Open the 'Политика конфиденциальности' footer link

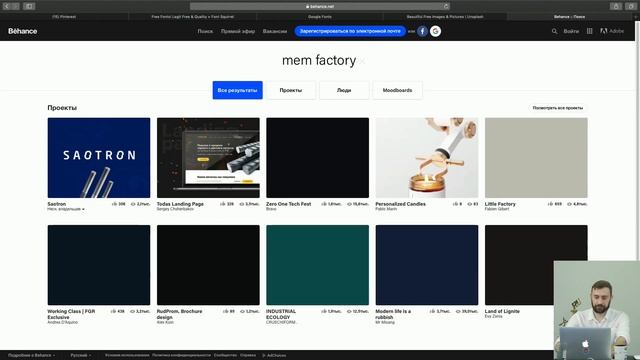181,356
